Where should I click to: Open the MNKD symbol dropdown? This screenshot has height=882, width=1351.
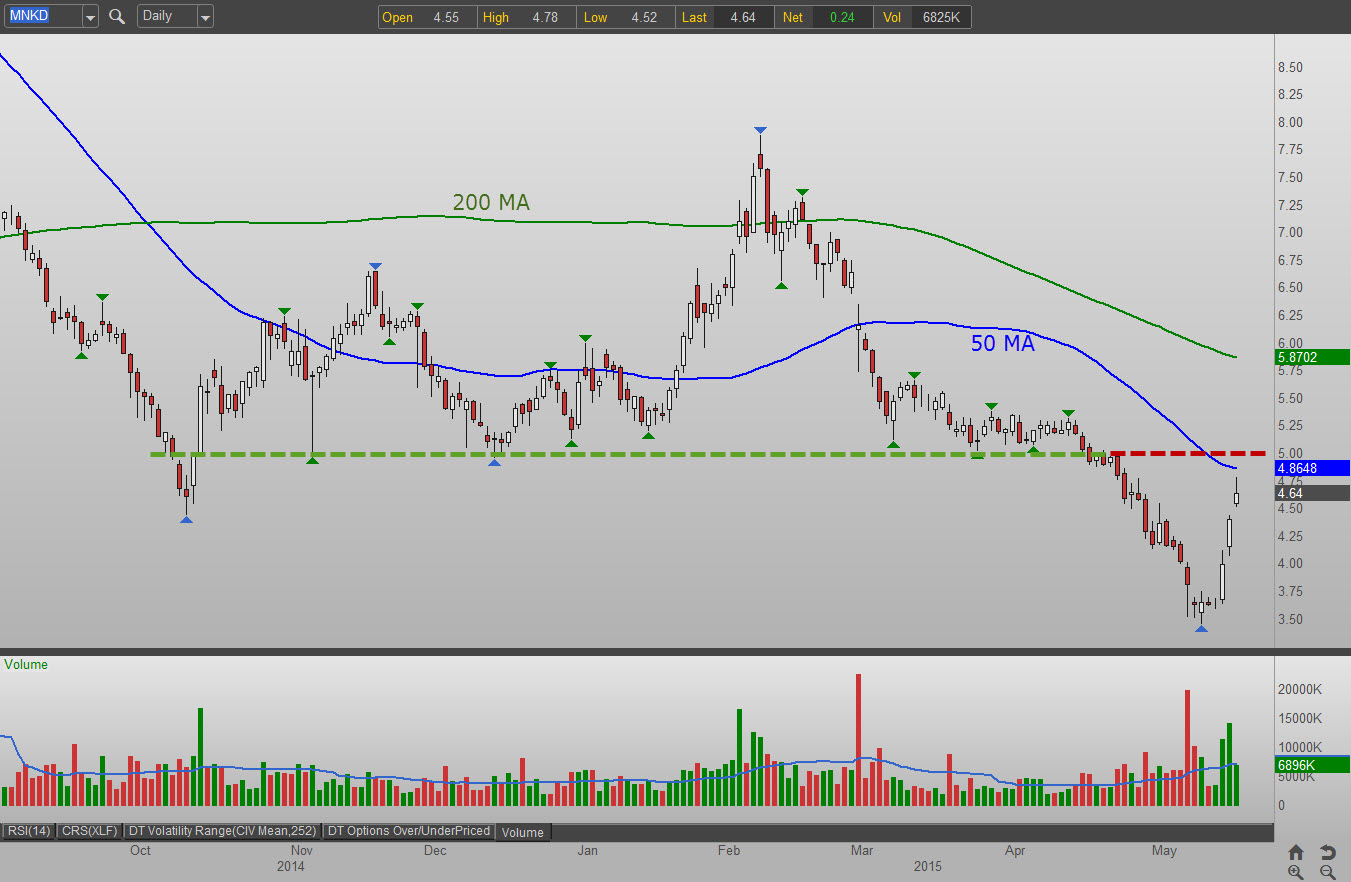point(89,16)
